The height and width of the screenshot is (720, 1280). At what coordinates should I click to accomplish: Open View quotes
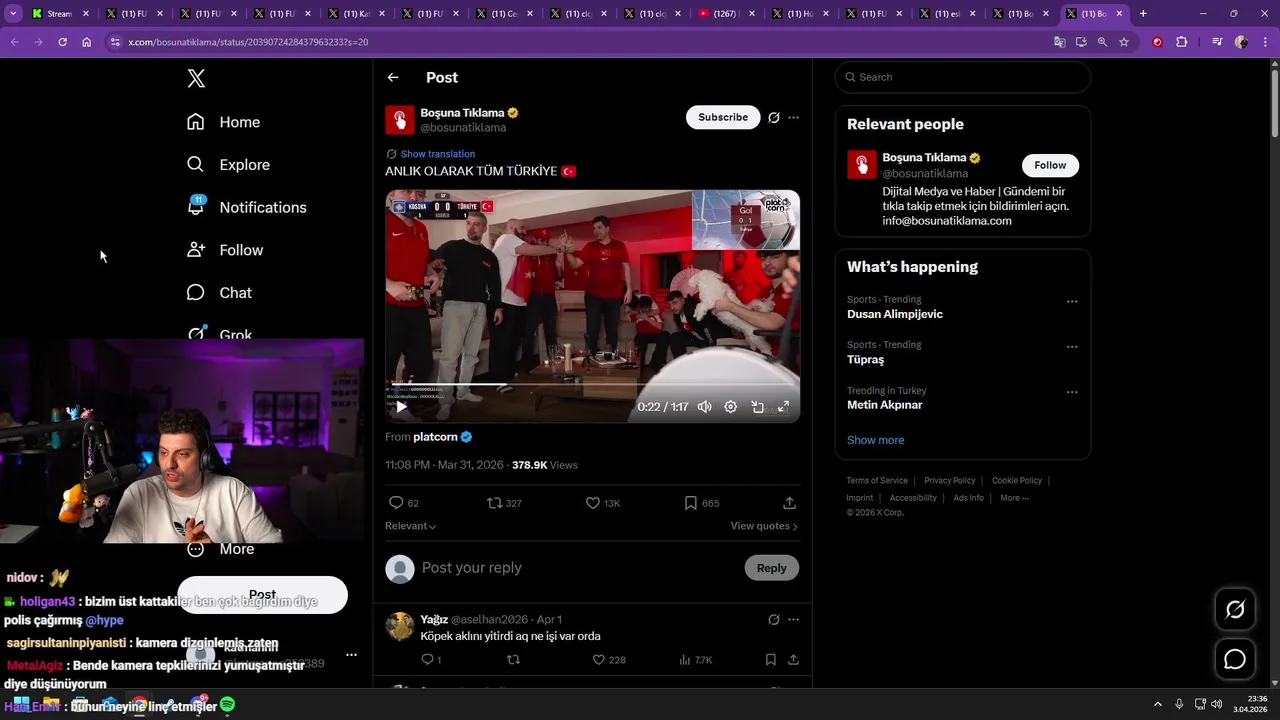(764, 526)
